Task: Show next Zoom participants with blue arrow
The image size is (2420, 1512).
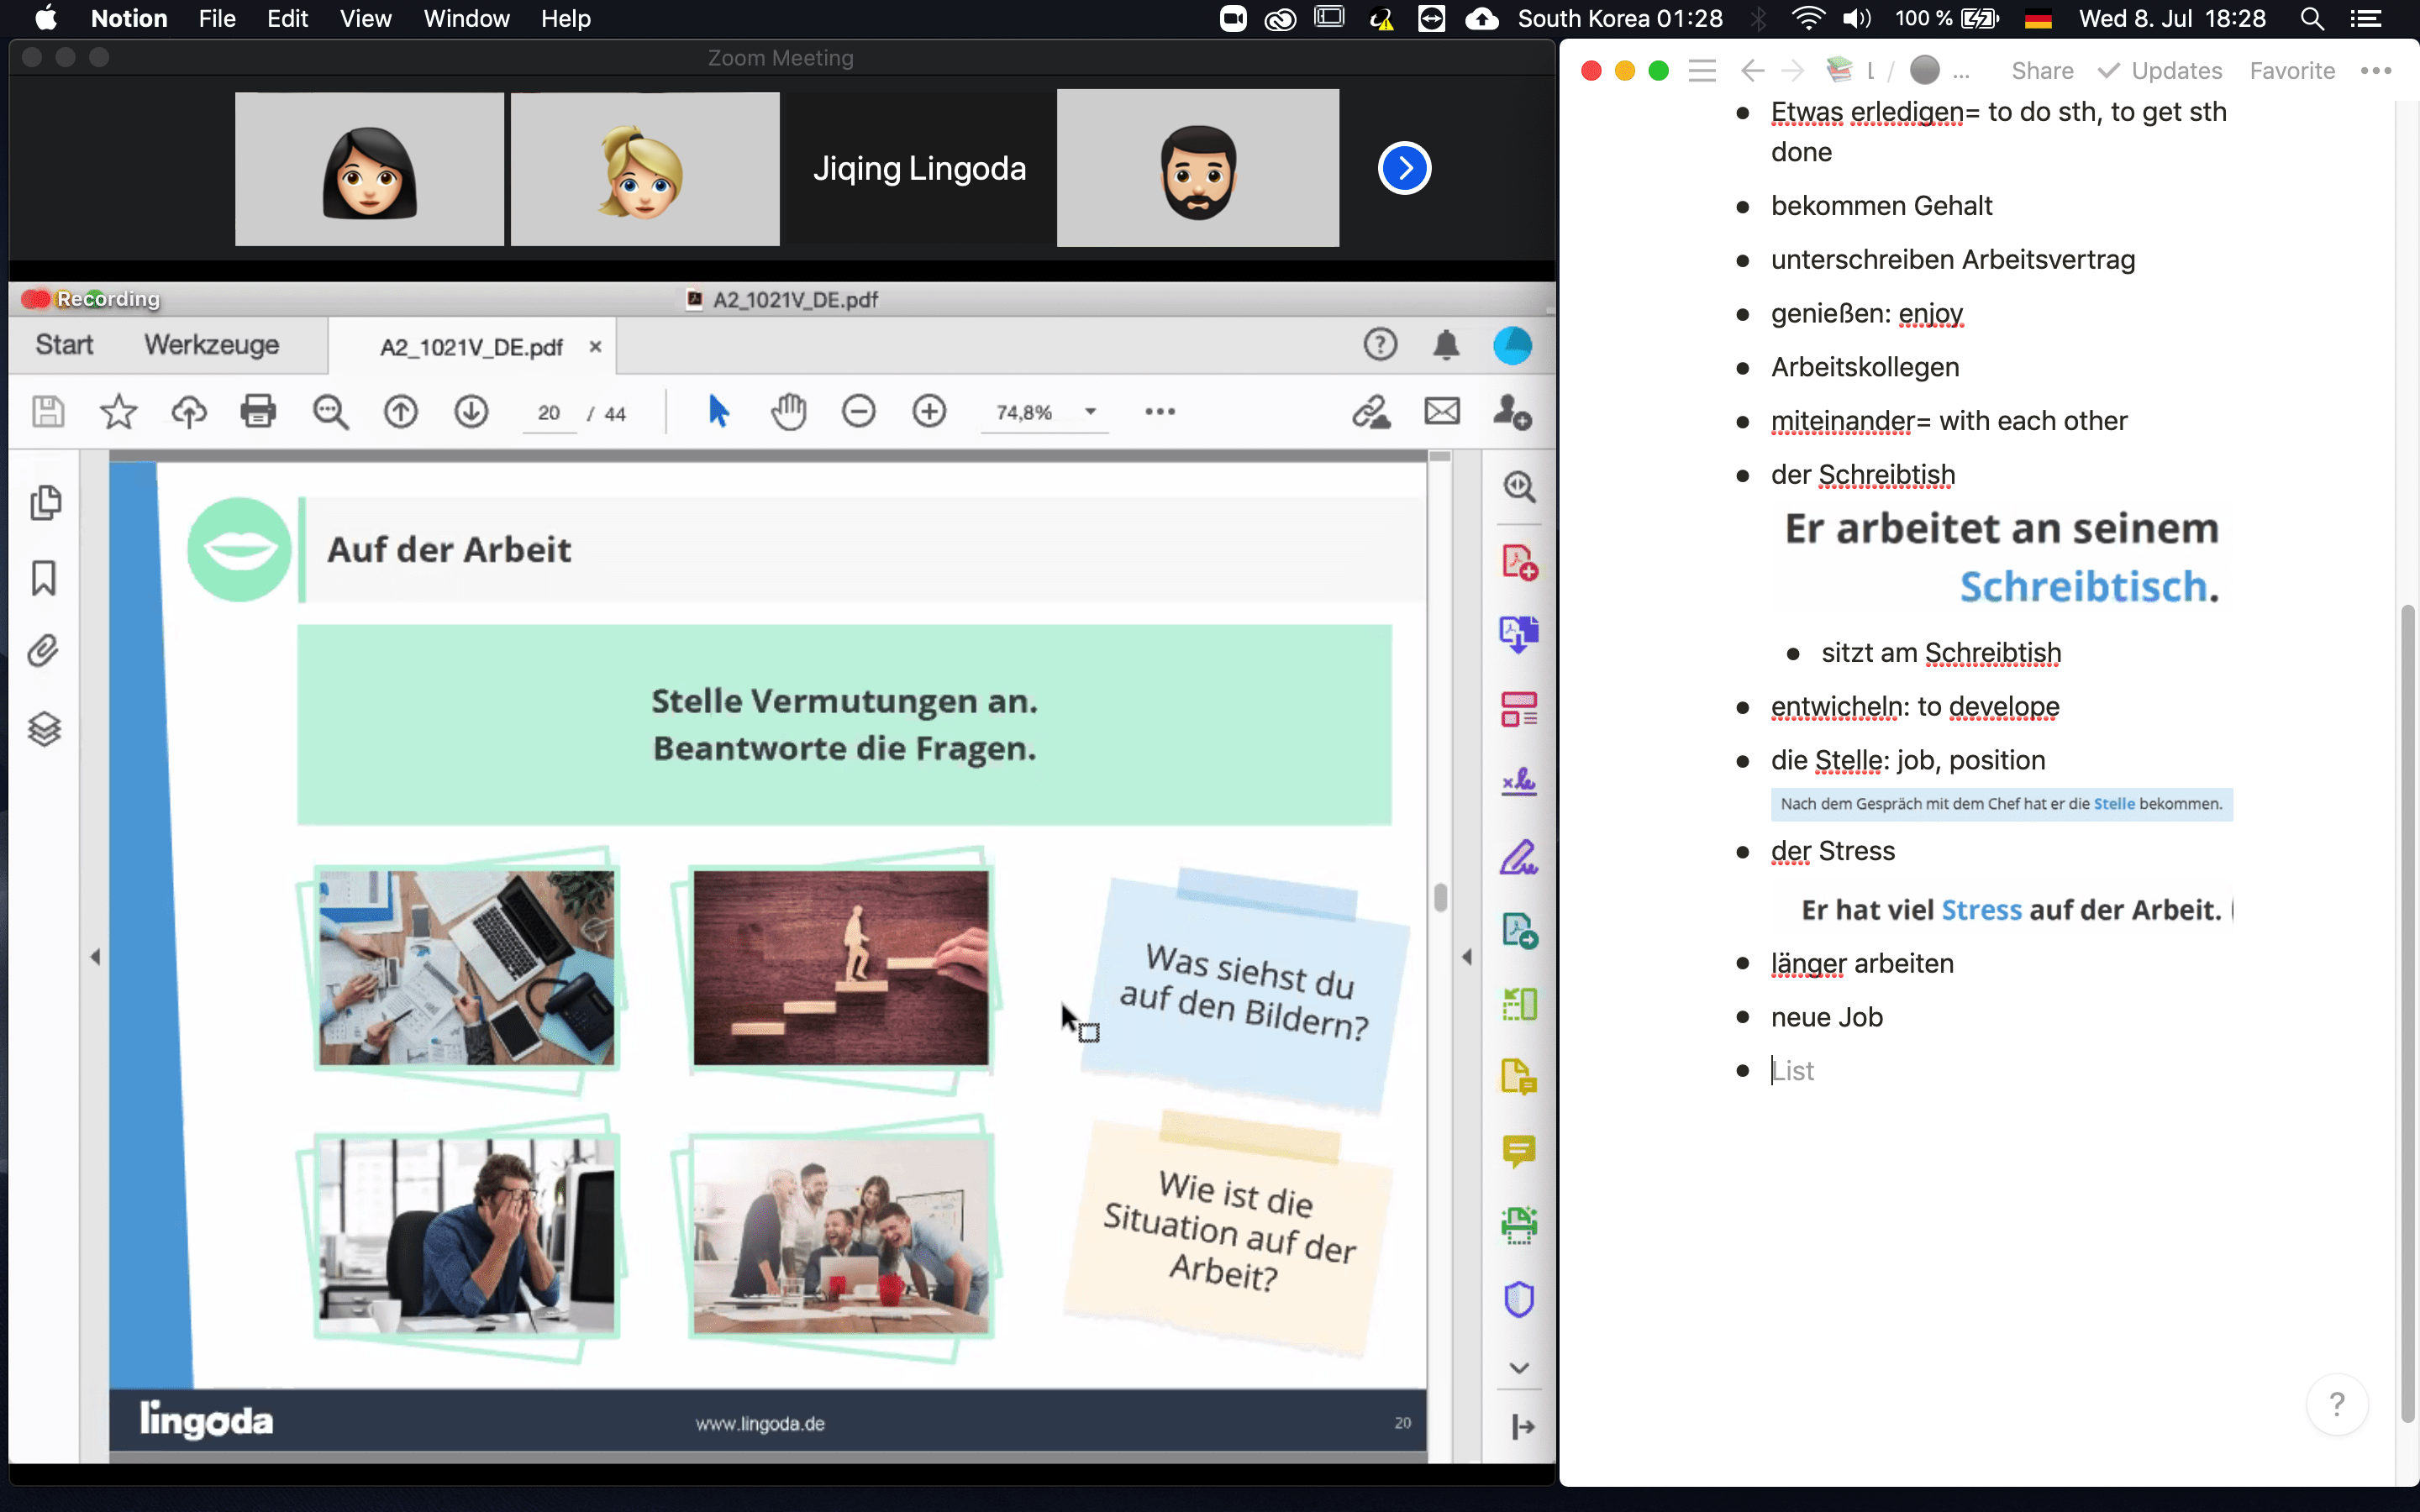Action: coord(1404,168)
